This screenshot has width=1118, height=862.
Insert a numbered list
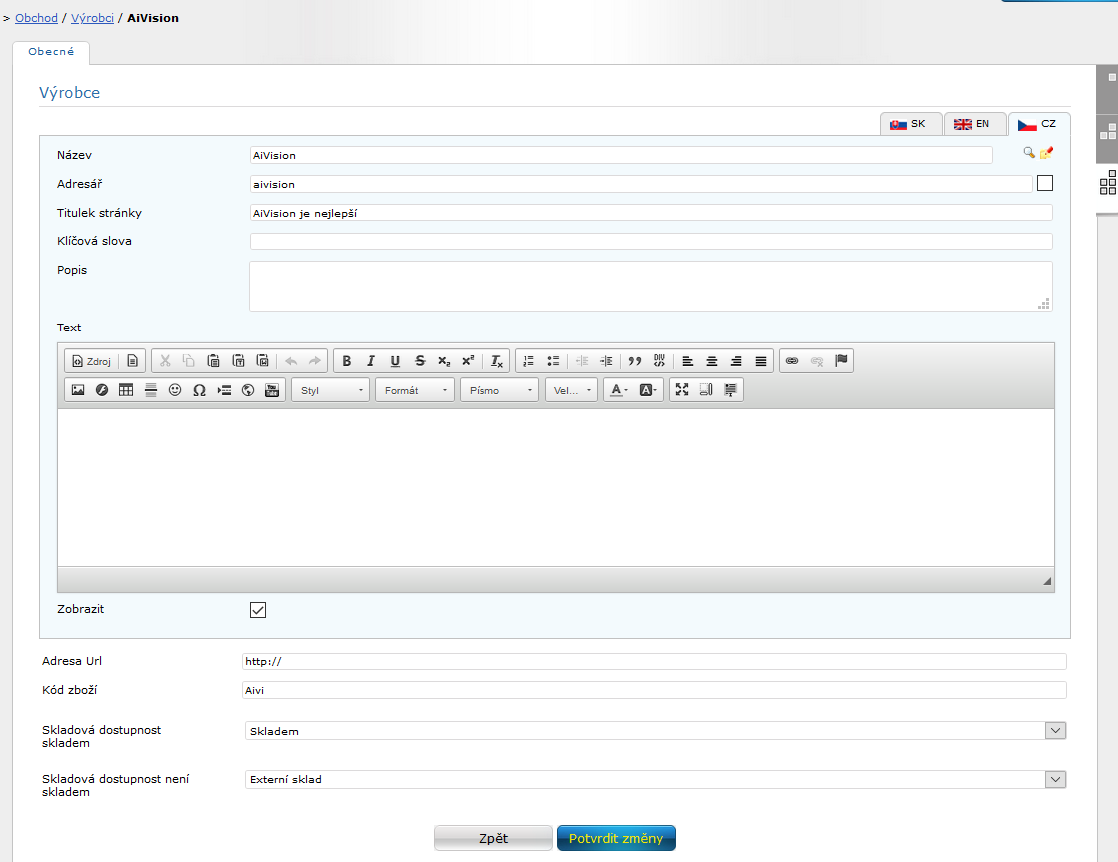click(x=528, y=361)
